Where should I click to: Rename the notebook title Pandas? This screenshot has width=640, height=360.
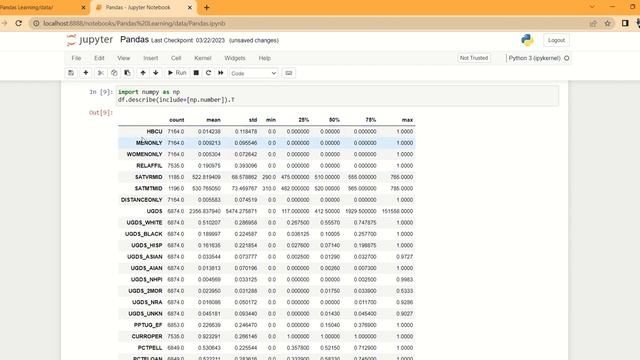134,40
